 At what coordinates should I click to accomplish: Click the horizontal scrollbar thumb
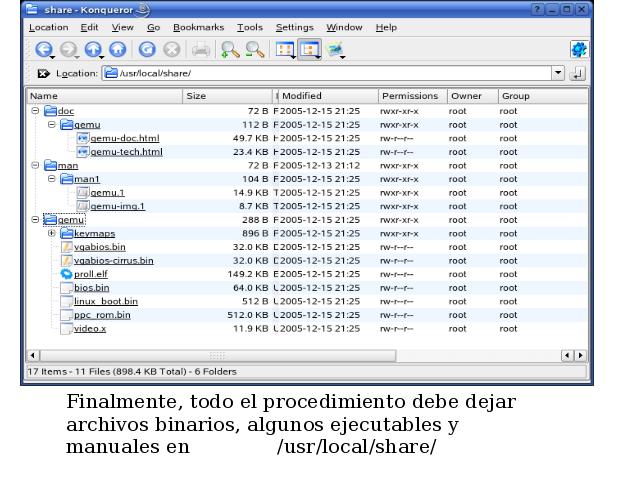[x=218, y=356]
